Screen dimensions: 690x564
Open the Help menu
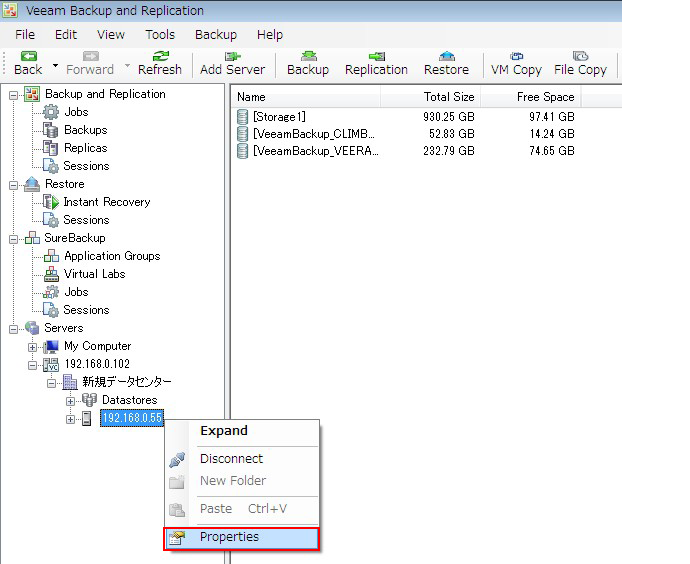(x=270, y=35)
